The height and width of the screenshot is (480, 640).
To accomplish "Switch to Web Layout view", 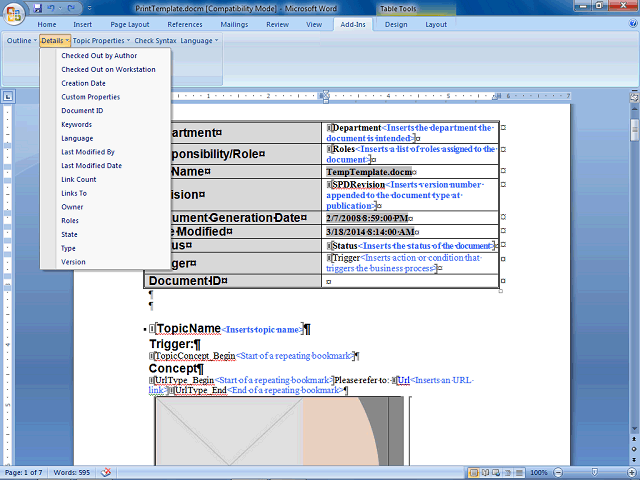I will coord(496,473).
